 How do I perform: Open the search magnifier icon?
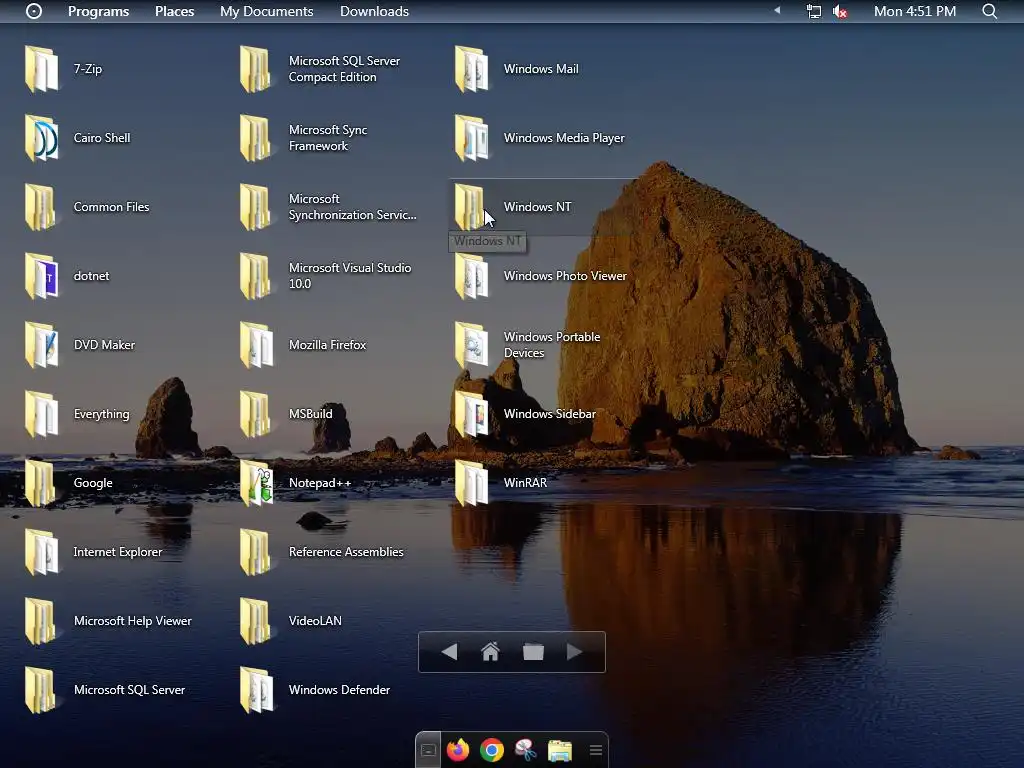989,11
